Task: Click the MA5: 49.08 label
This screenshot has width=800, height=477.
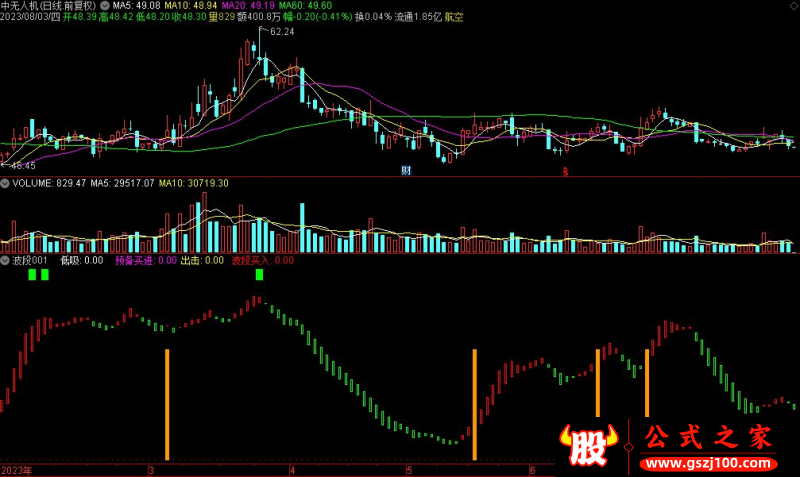Action: tap(136, 6)
